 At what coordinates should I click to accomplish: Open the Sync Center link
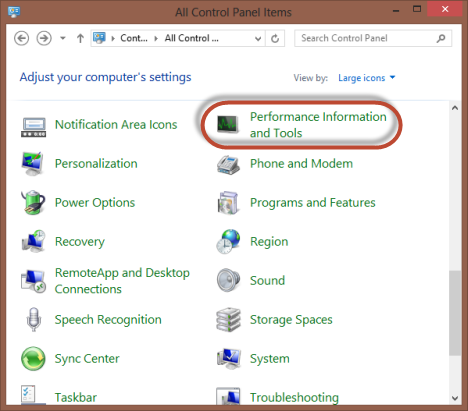click(x=87, y=359)
